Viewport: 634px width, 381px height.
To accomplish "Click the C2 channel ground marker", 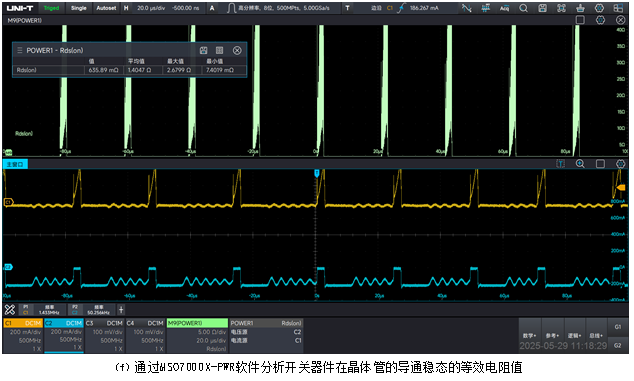I will click(x=8, y=267).
